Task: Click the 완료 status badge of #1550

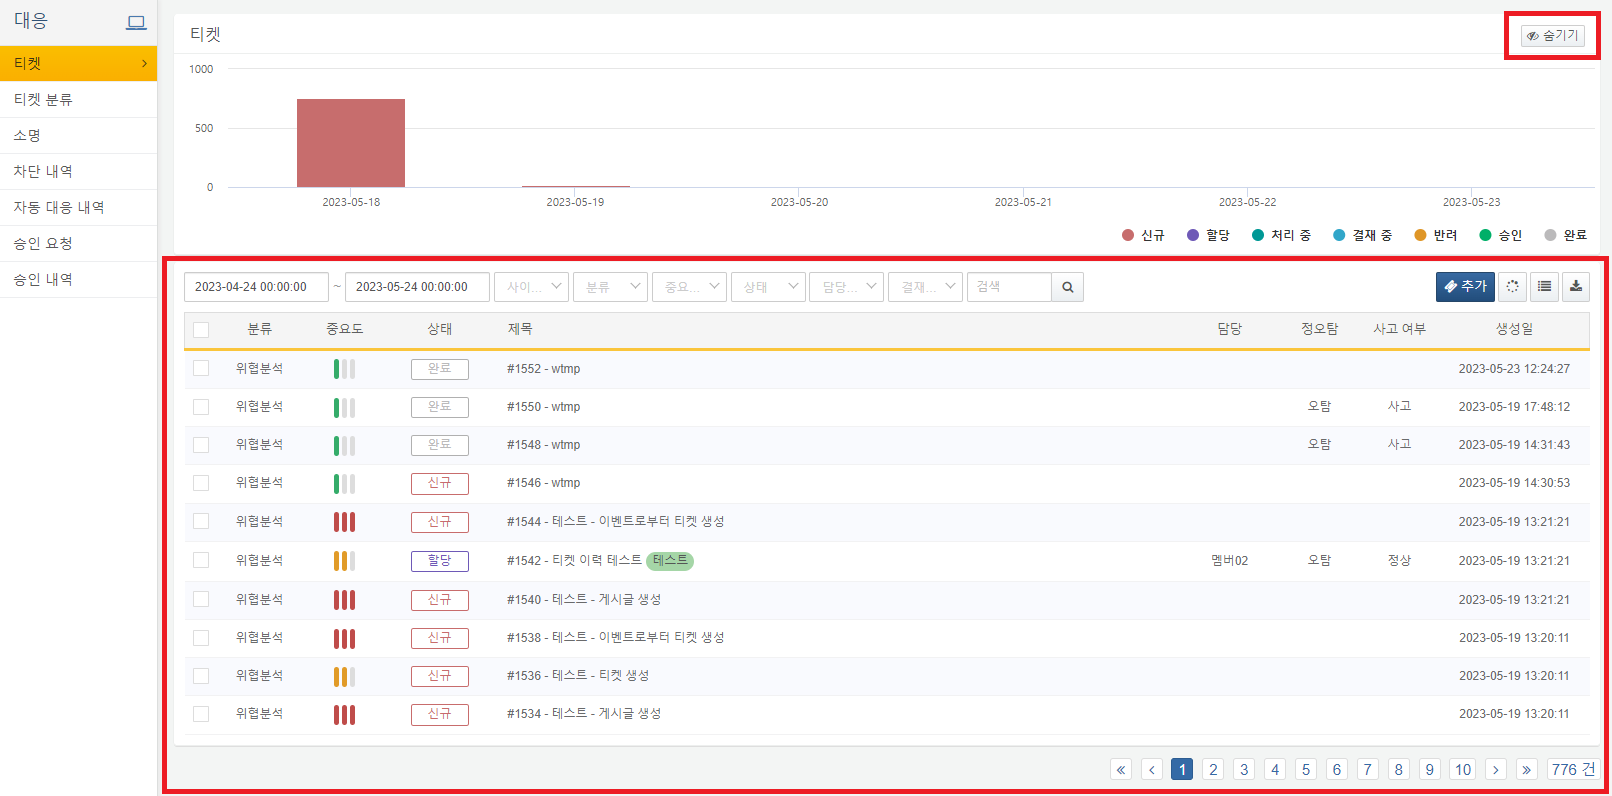Action: tap(440, 407)
